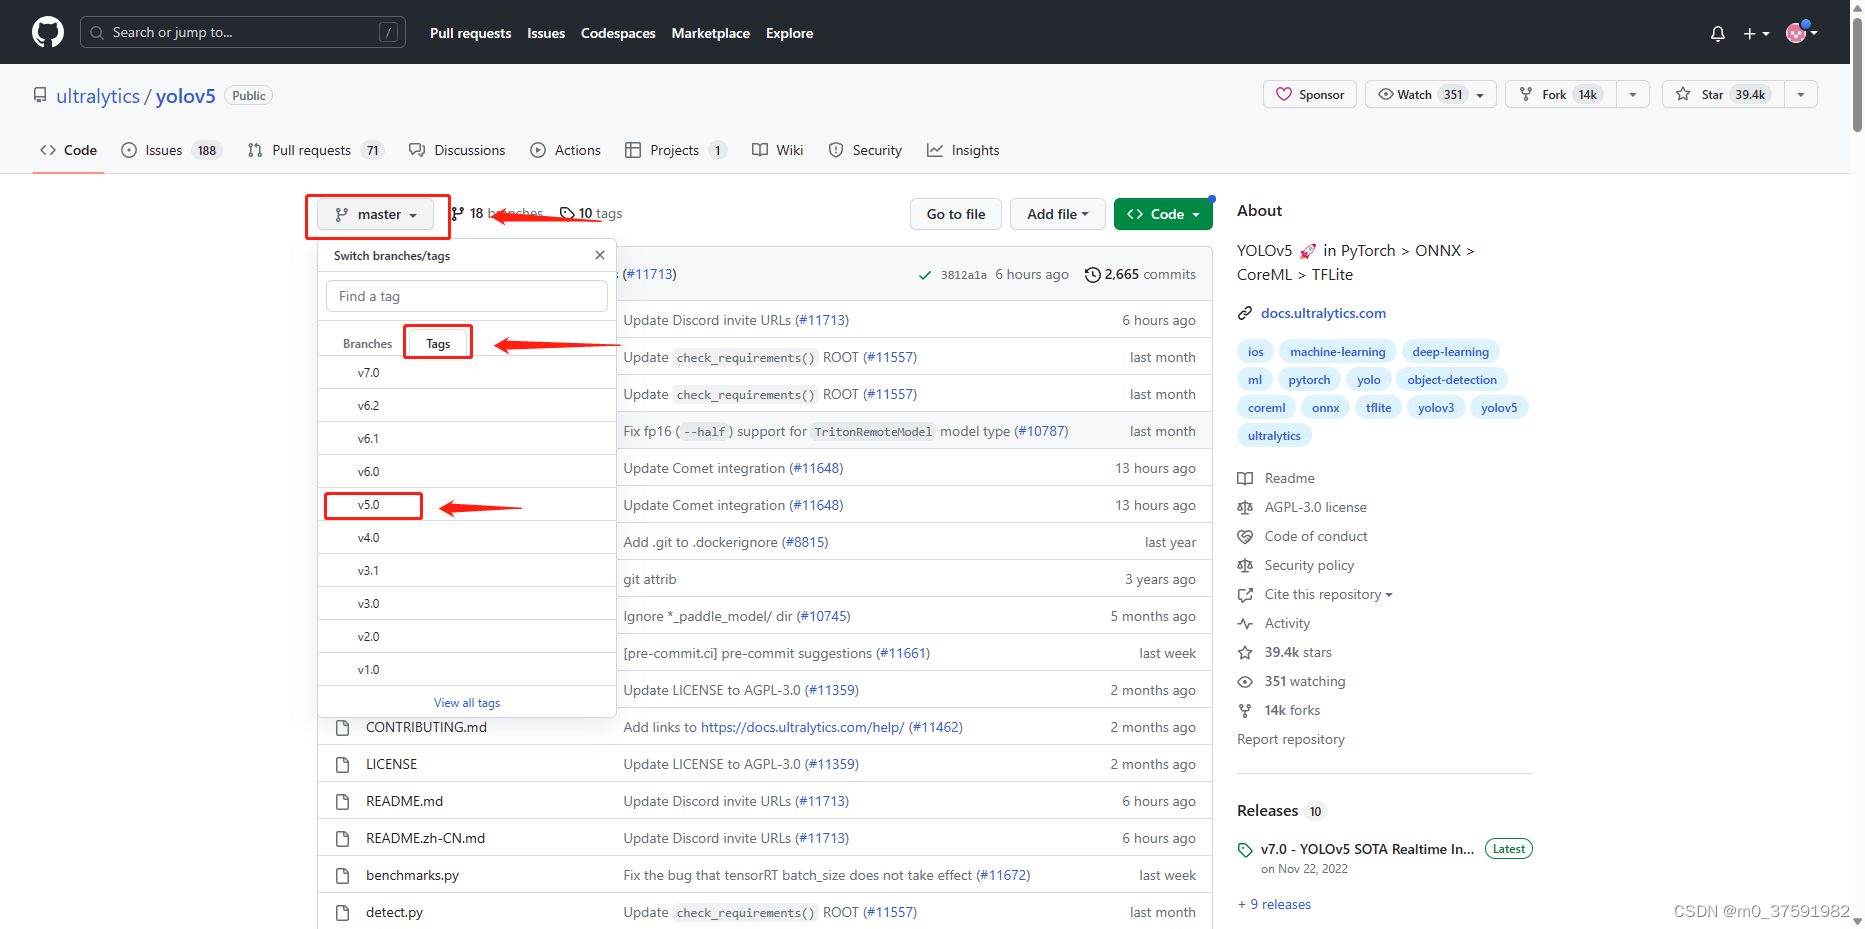The width and height of the screenshot is (1865, 929).
Task: Open 14k forks icon link
Action: click(1245, 710)
